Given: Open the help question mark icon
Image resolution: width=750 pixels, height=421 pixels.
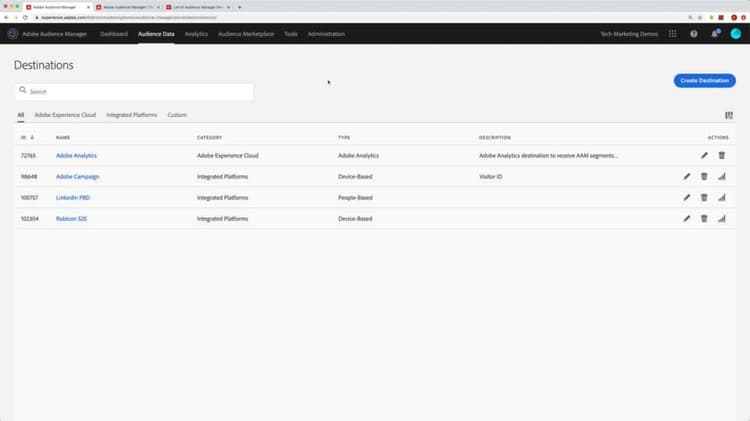Looking at the screenshot, I should [694, 34].
